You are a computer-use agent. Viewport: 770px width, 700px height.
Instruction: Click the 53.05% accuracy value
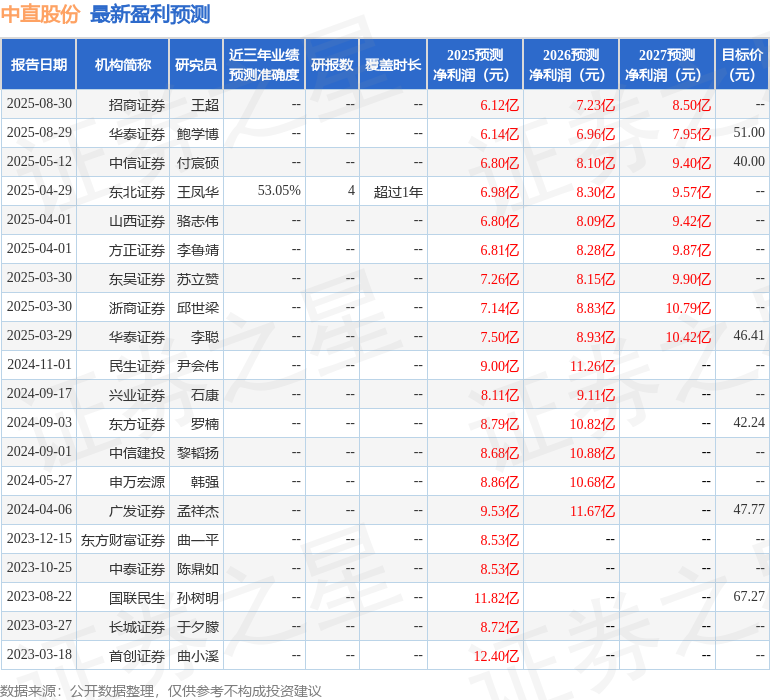tap(279, 191)
